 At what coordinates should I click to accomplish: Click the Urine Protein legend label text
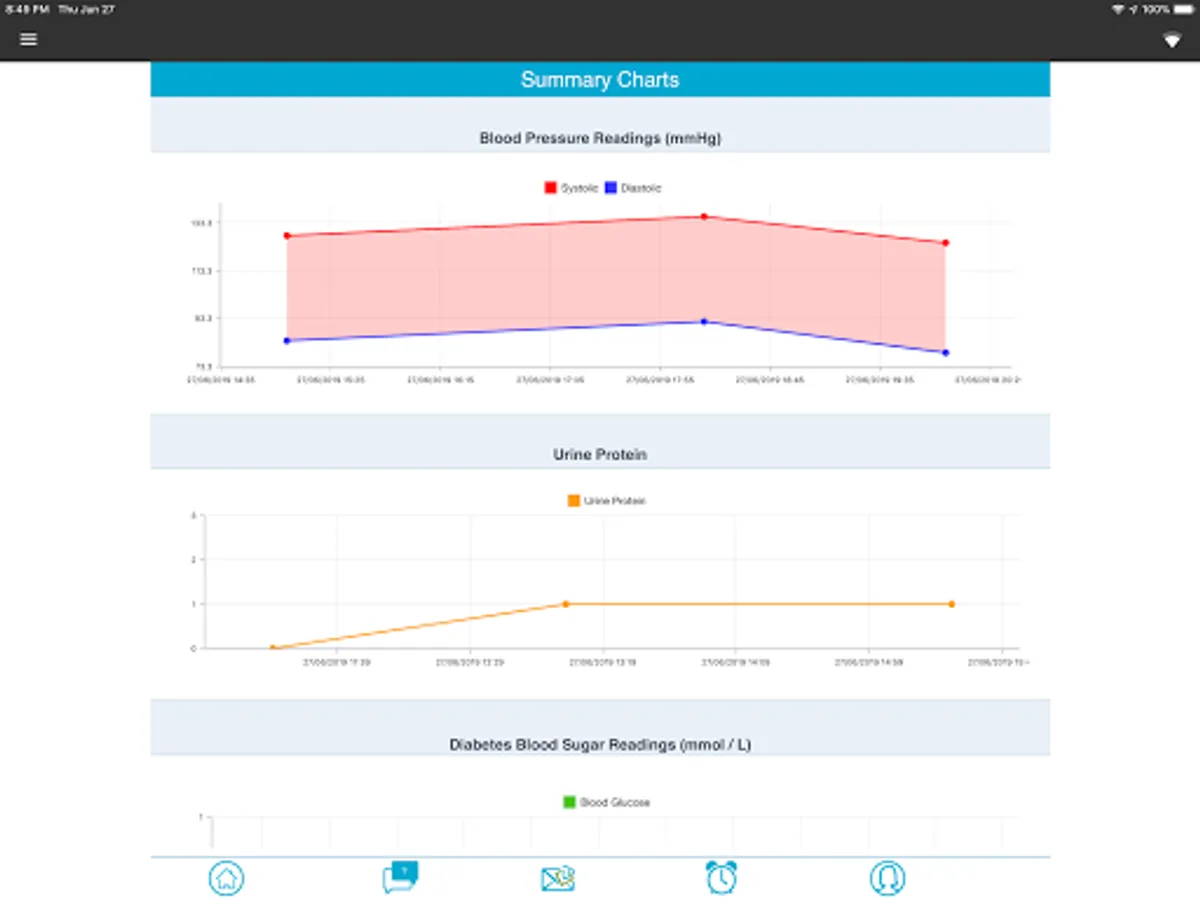tap(615, 500)
